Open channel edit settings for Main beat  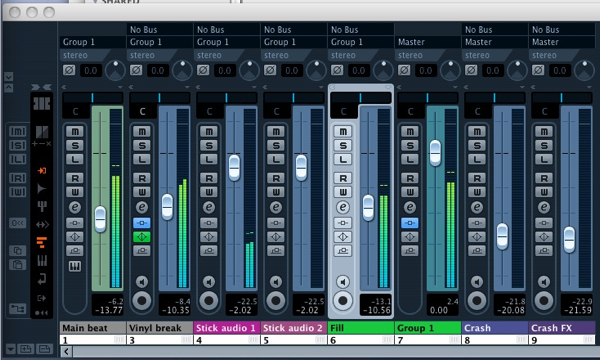coord(75,207)
